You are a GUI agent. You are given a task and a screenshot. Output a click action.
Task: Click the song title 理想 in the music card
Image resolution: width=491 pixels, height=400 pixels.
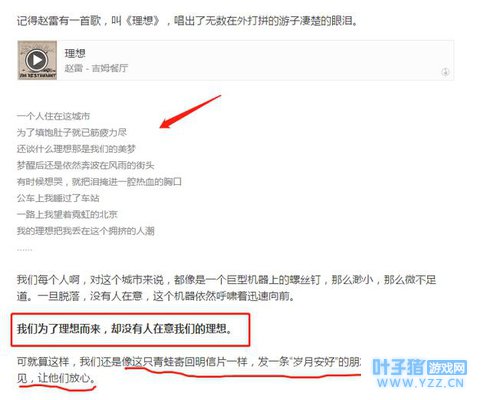click(75, 53)
